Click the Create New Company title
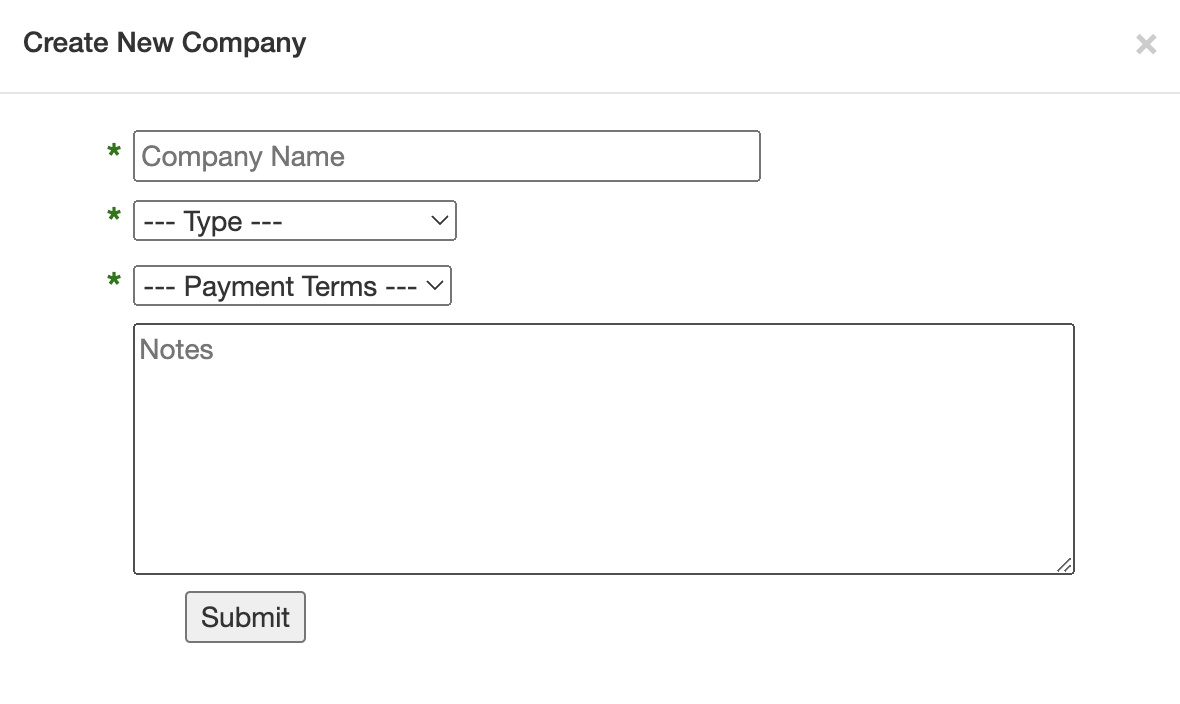Screen dimensions: 1180x704 [164, 43]
